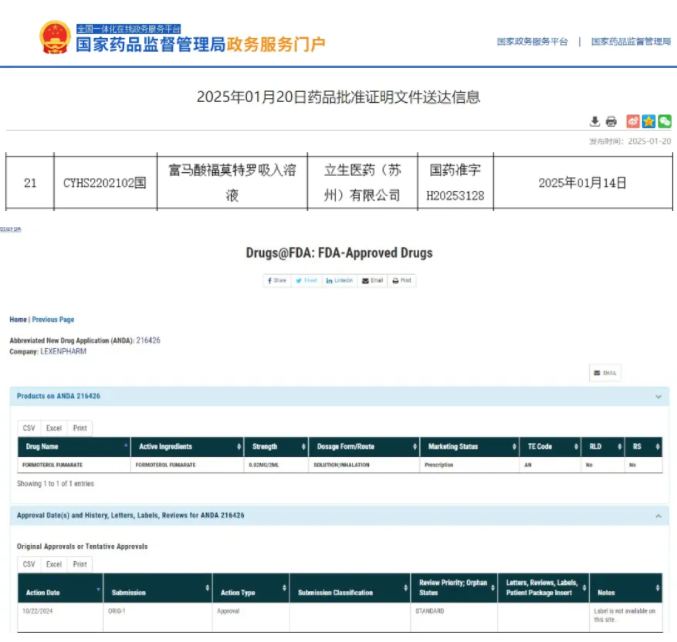Sort by Marketing Status column
The image size is (677, 642).
[x=469, y=447]
